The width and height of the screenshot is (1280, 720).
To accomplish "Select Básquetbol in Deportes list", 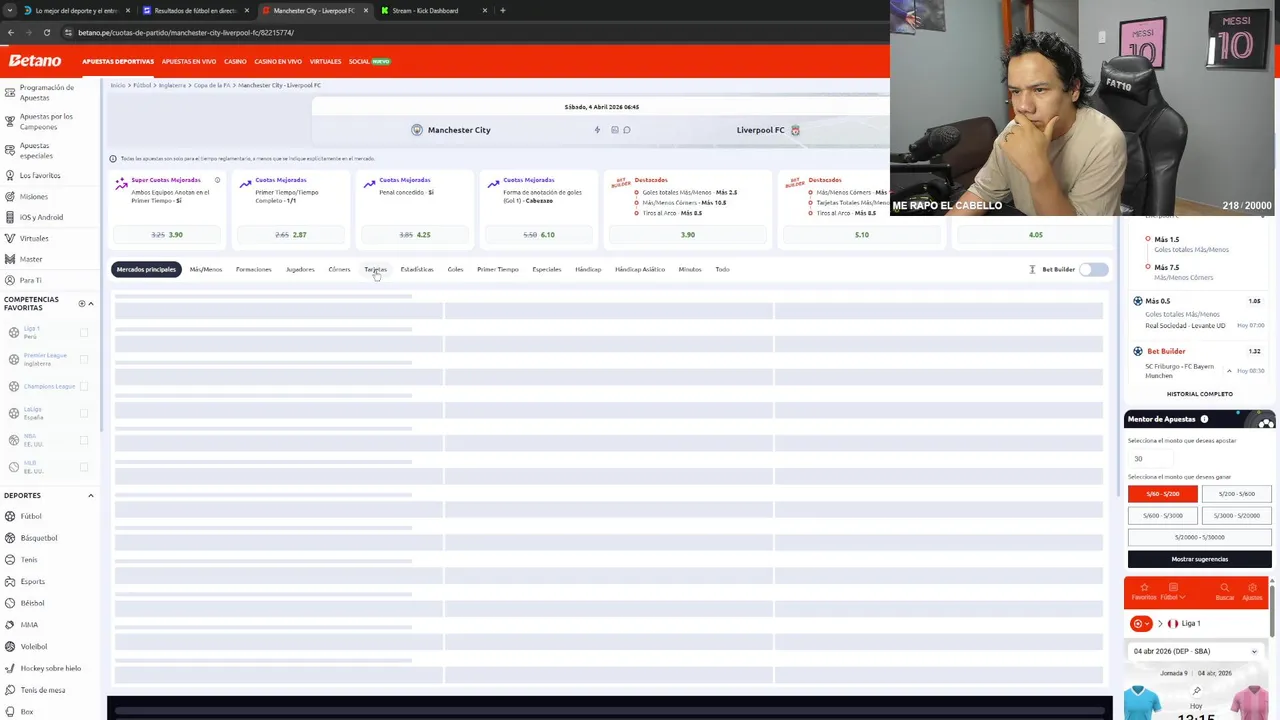I will click(39, 538).
